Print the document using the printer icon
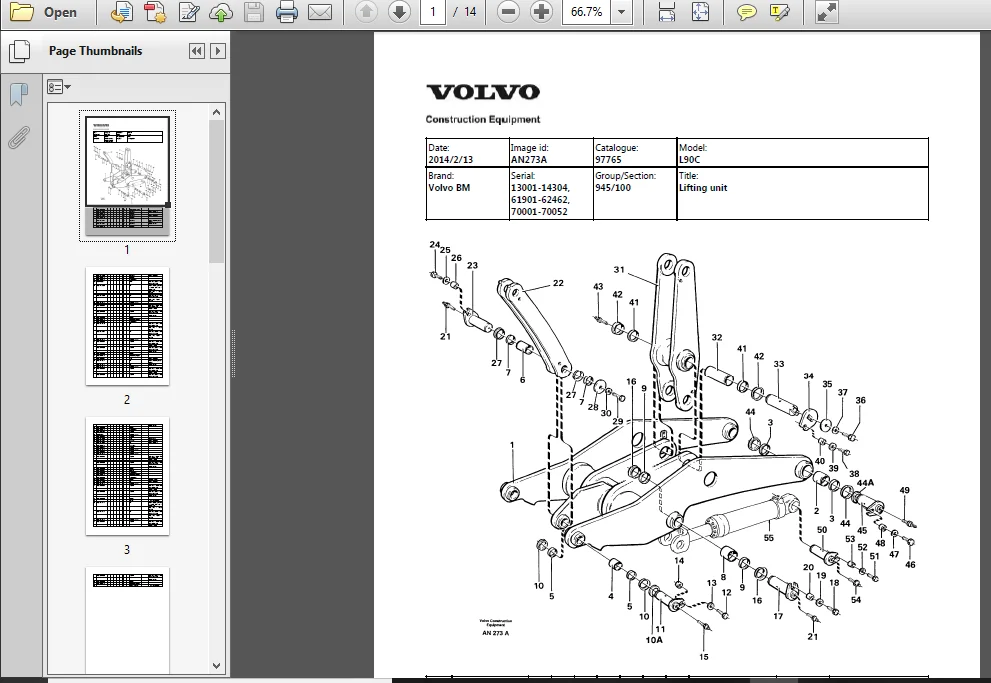This screenshot has width=991, height=683. [x=286, y=12]
